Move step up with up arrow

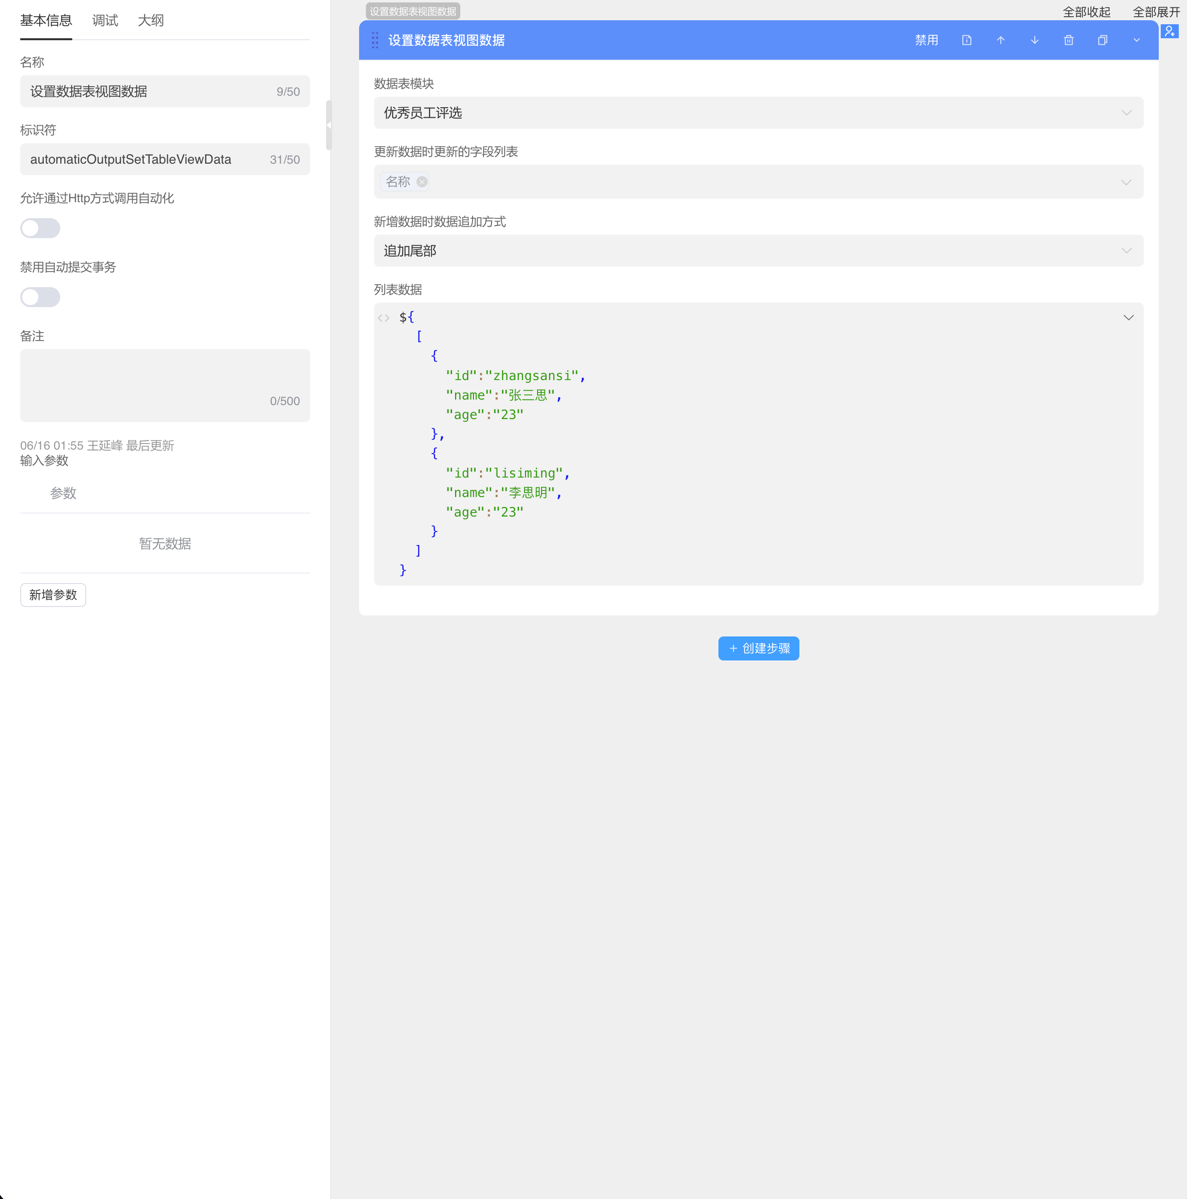click(x=1000, y=40)
